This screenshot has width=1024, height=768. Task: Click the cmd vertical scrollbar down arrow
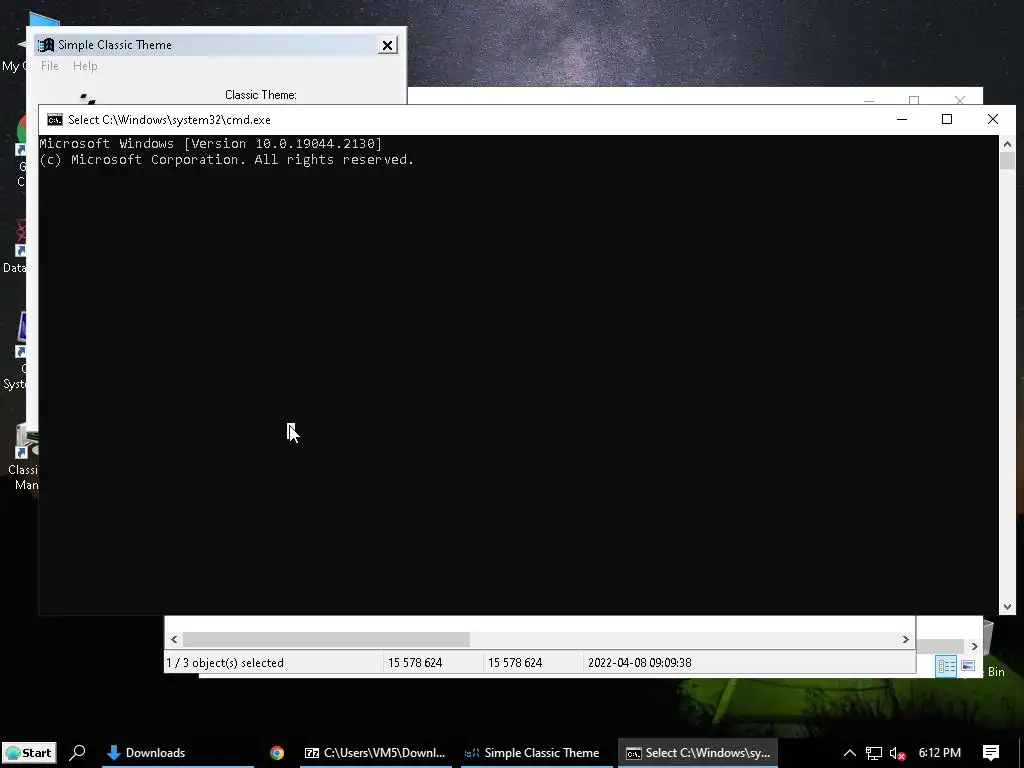tap(1007, 607)
